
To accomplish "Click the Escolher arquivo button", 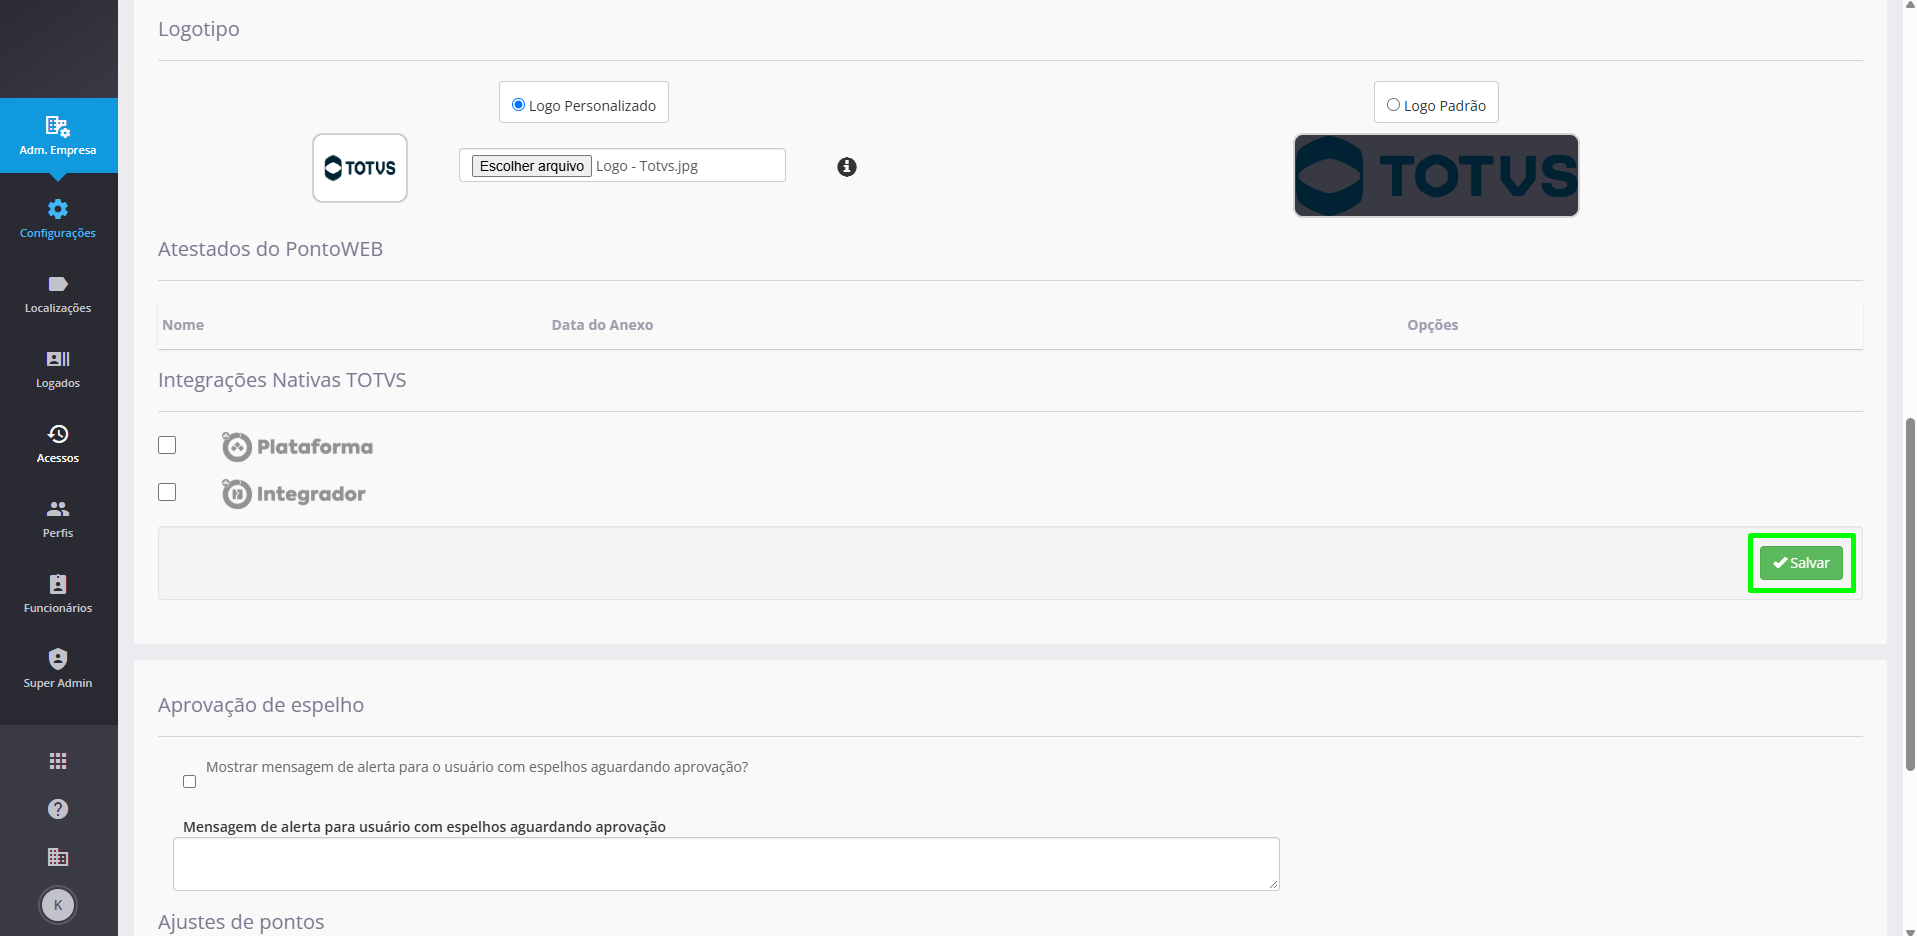I will coord(532,166).
